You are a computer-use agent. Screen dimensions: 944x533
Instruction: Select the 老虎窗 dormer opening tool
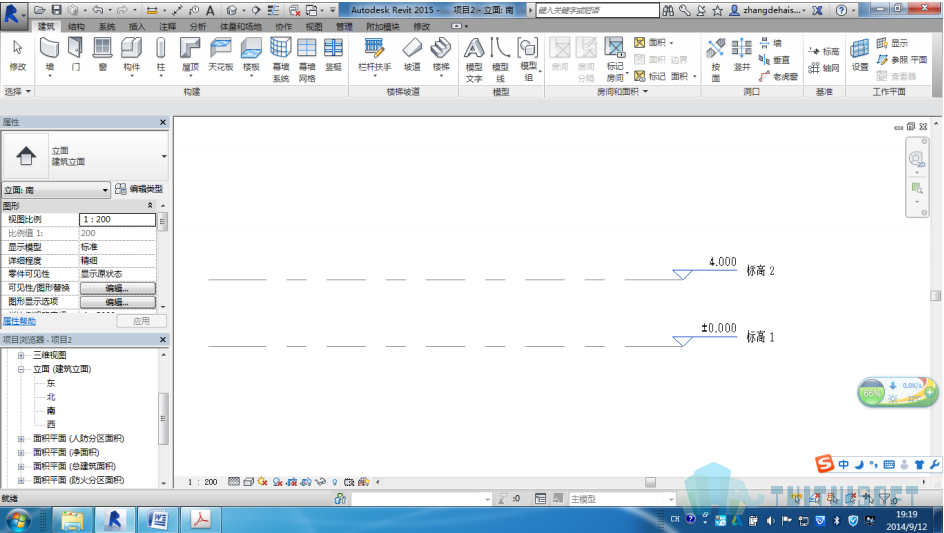click(x=778, y=76)
